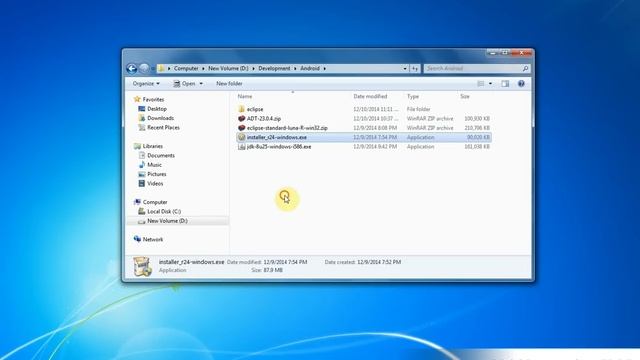Viewport: 640px width, 360px height.
Task: Click the Computer icon in navigation pane
Action: tap(137, 202)
